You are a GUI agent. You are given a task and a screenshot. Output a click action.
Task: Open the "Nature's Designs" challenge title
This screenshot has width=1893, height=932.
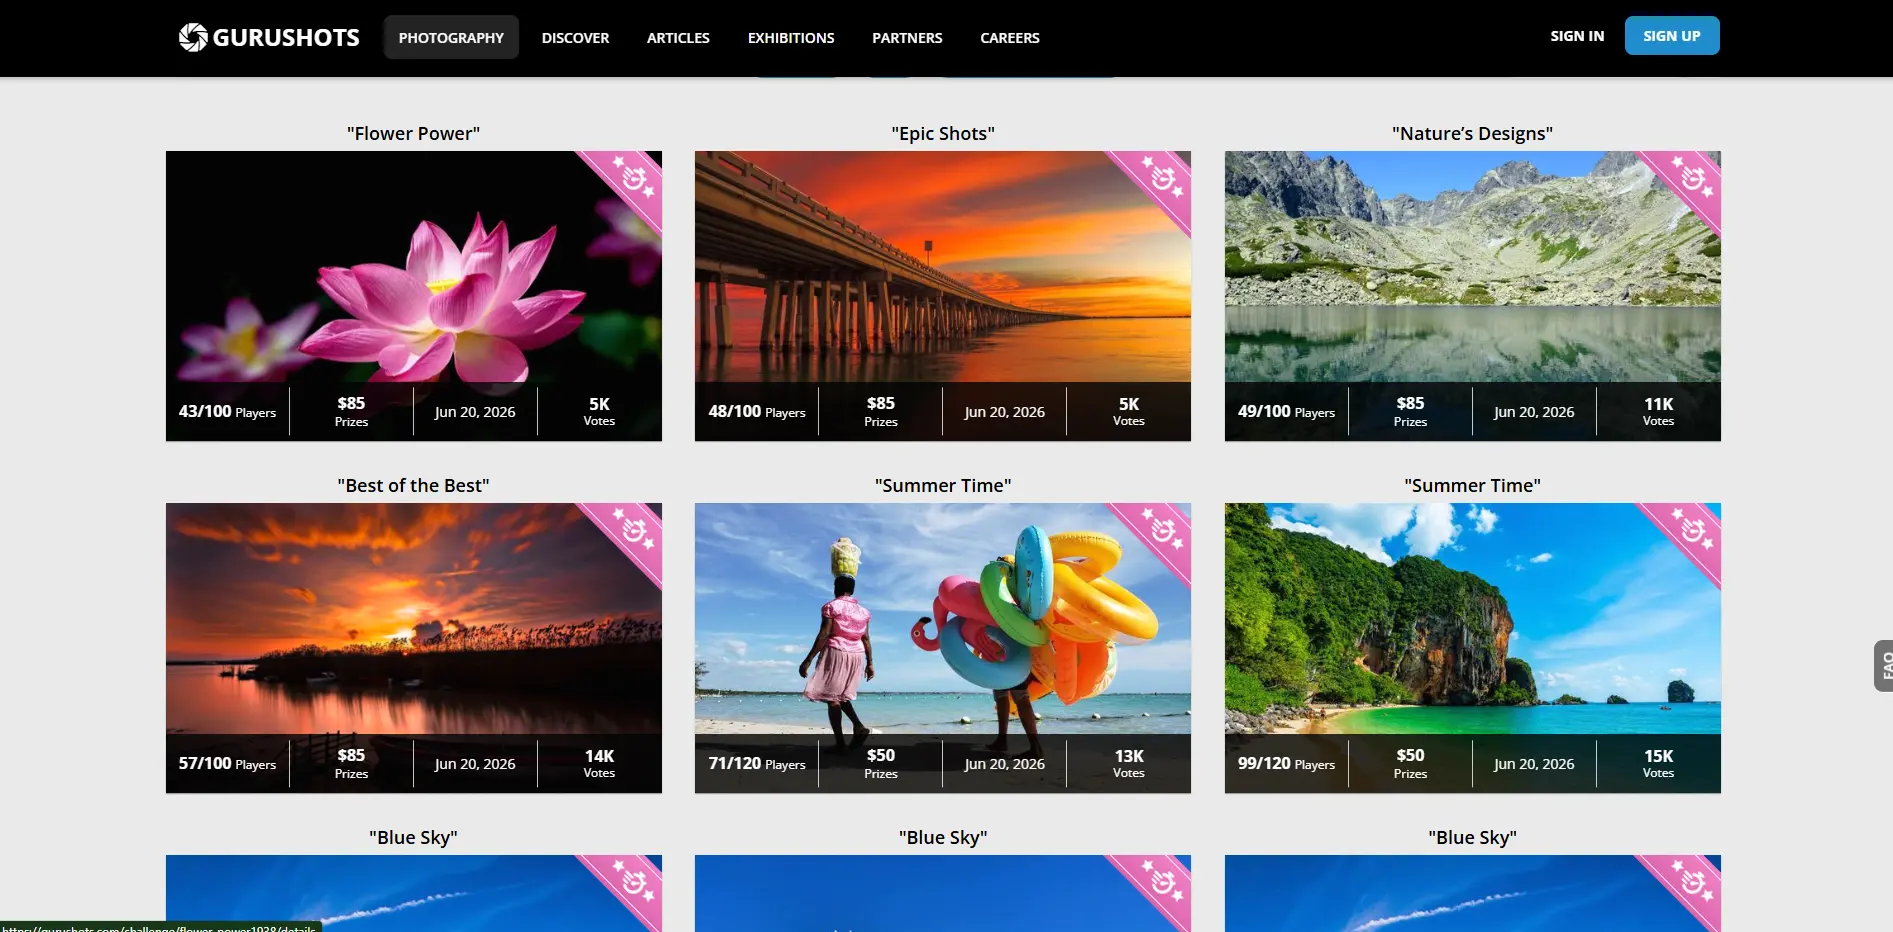1472,133
